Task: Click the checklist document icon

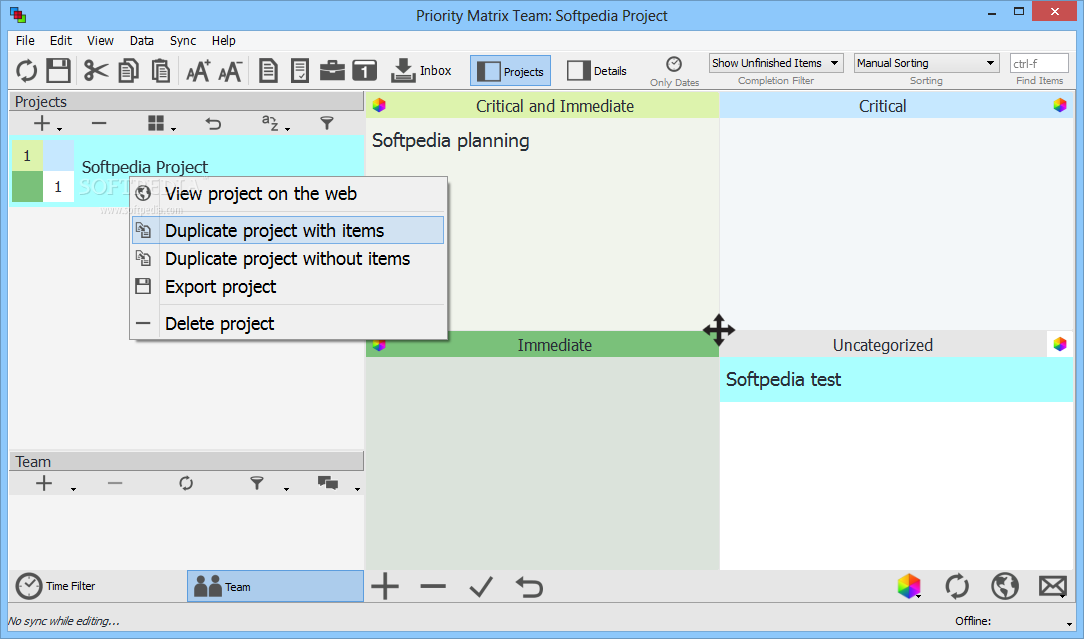Action: coord(300,71)
